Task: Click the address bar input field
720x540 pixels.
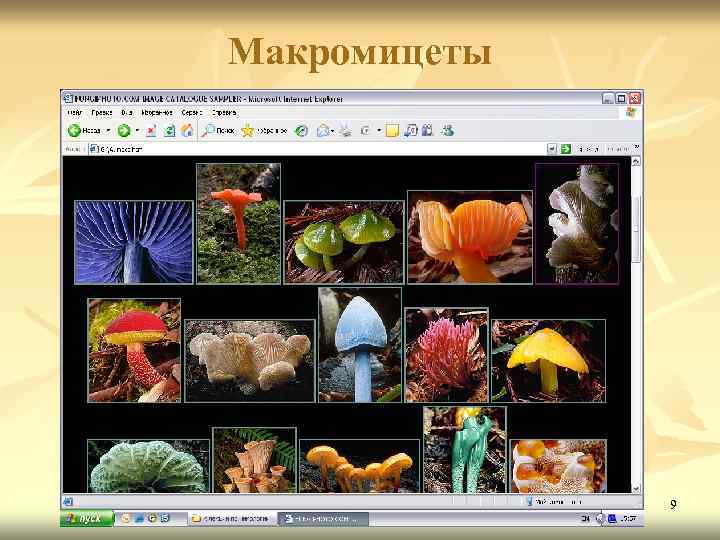Action: pyautogui.click(x=317, y=149)
